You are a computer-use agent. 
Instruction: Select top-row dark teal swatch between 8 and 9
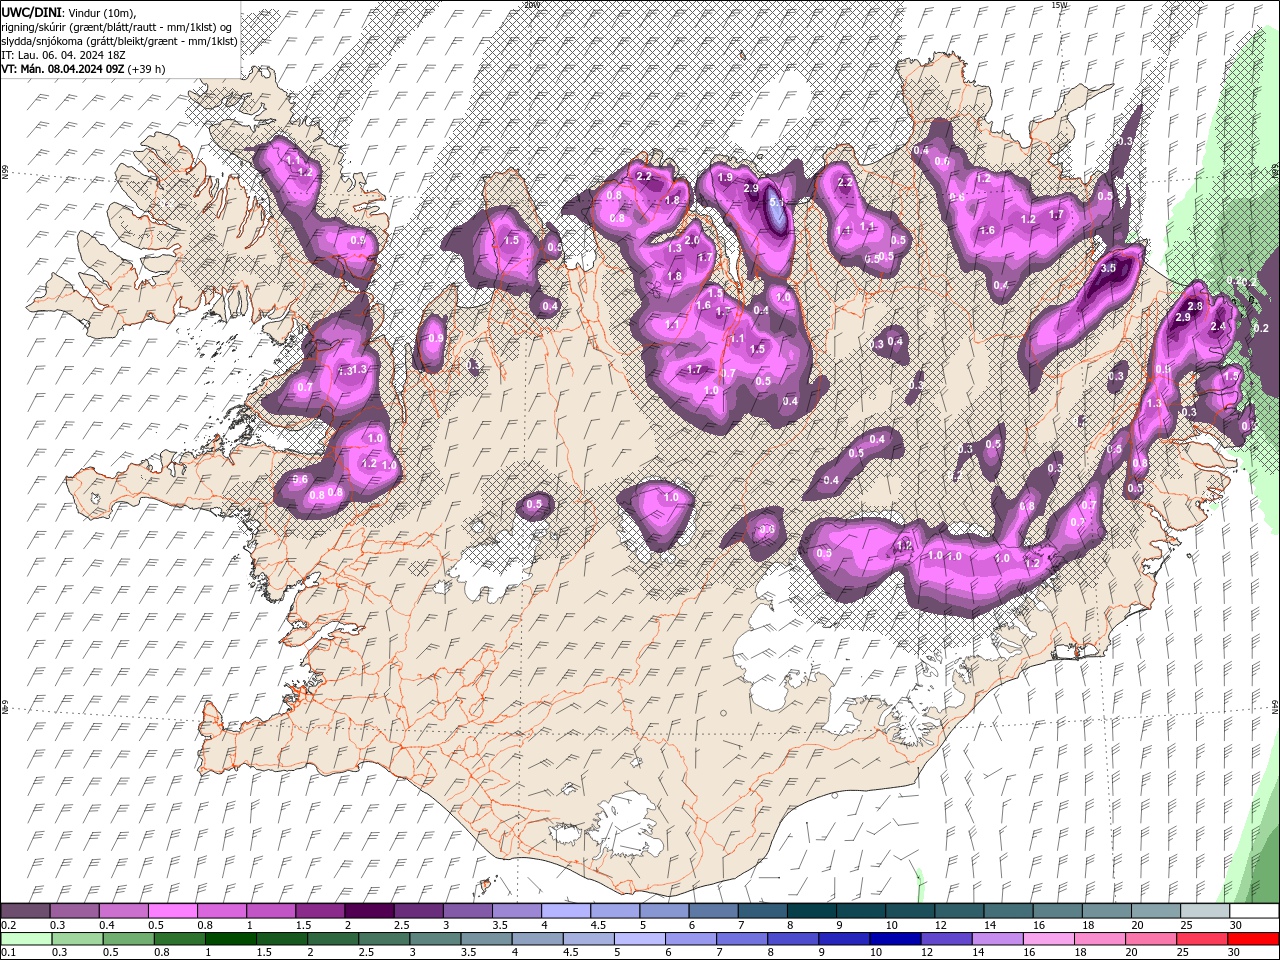coord(810,911)
